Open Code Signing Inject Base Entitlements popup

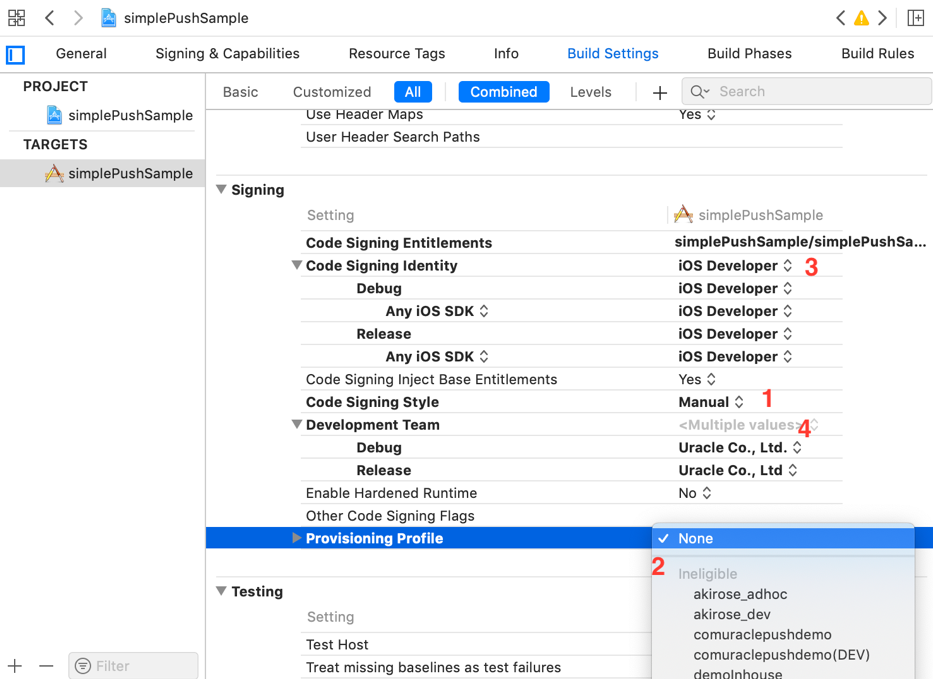point(697,380)
